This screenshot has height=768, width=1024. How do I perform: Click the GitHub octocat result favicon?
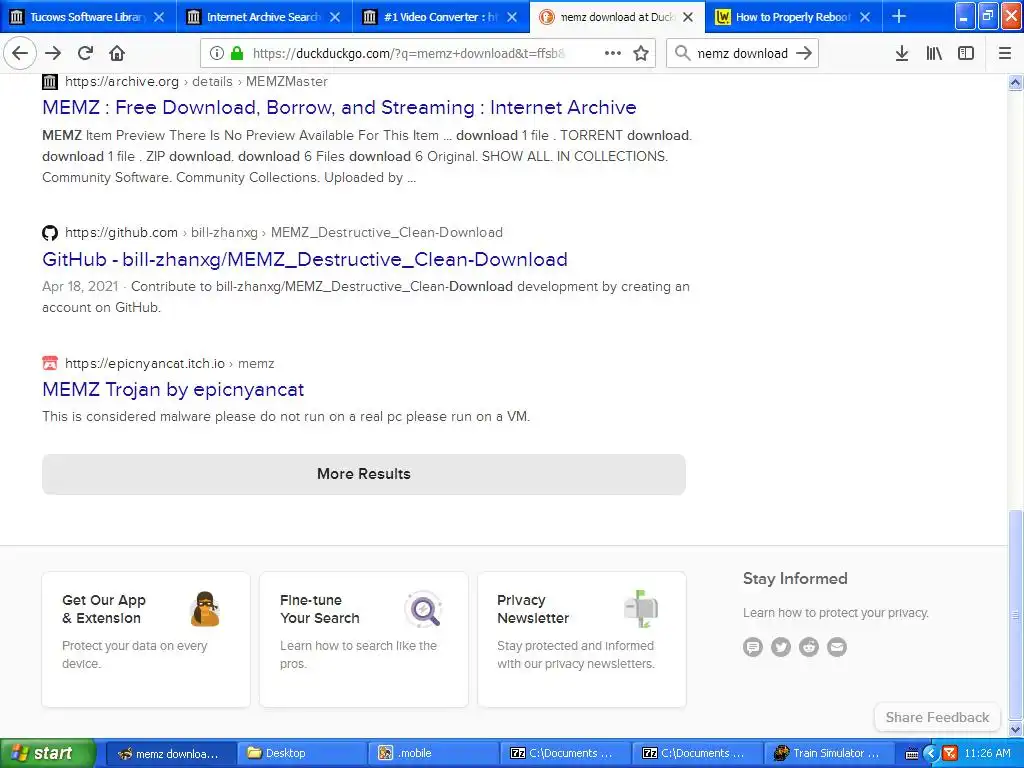click(50, 232)
